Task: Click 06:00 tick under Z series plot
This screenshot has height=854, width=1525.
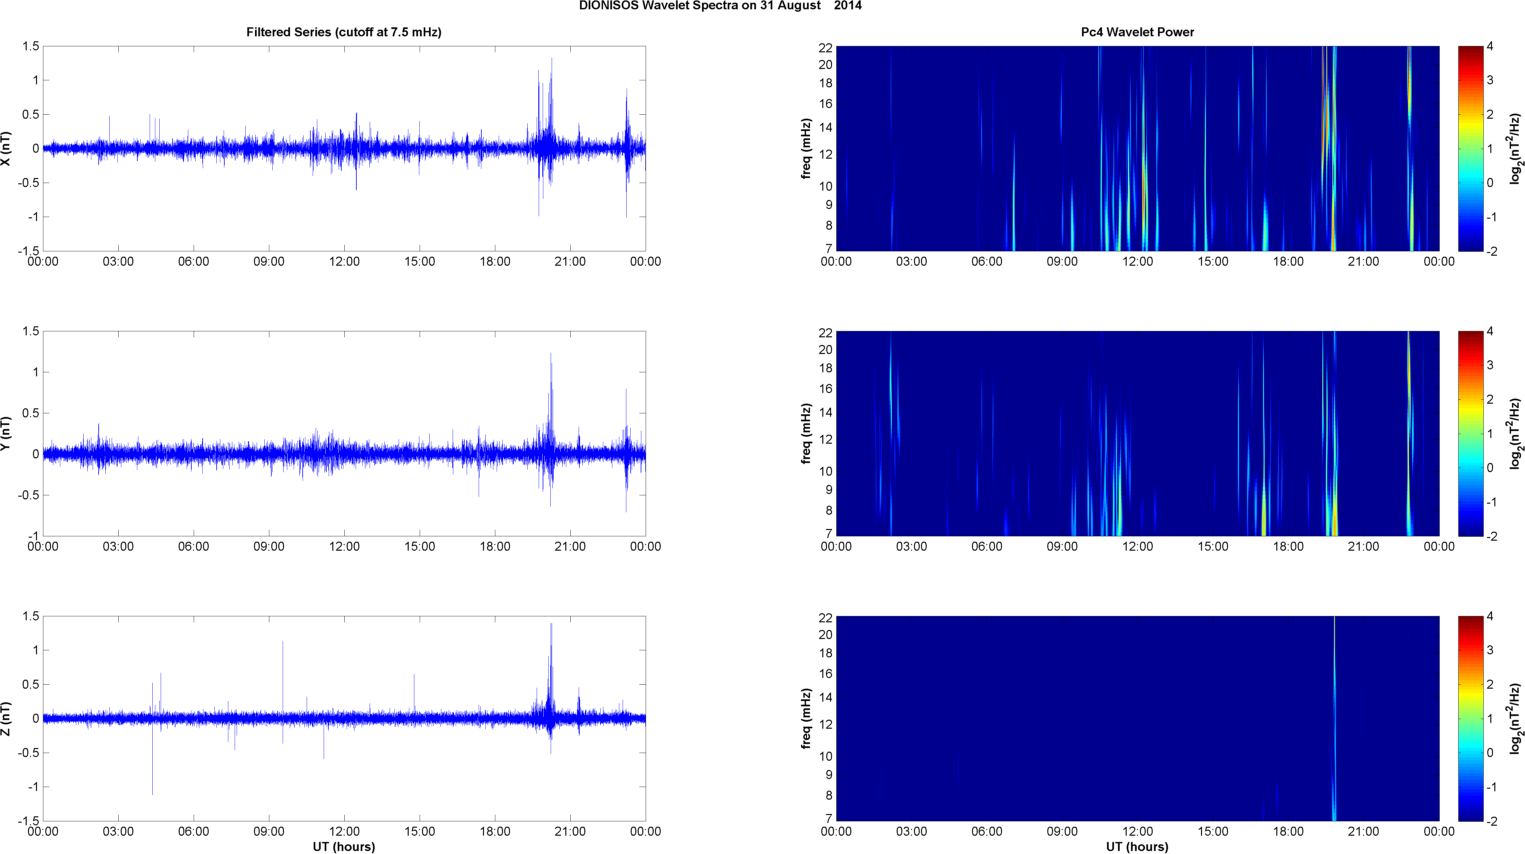Action: click(193, 832)
